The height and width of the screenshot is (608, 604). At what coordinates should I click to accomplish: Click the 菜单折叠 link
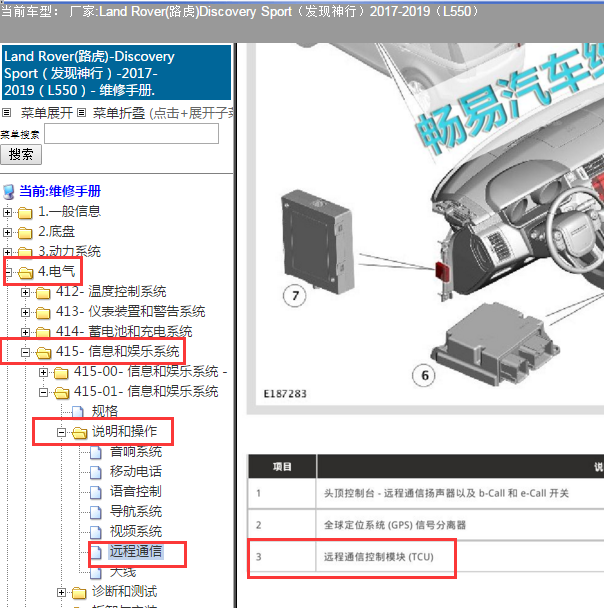click(x=119, y=113)
